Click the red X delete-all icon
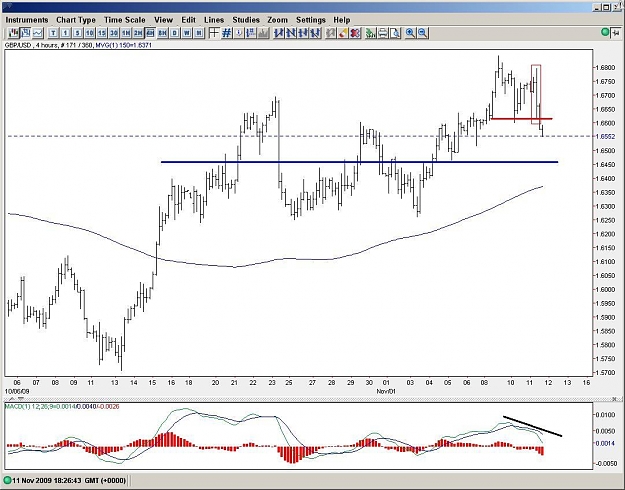The image size is (625, 490). pyautogui.click(x=354, y=33)
